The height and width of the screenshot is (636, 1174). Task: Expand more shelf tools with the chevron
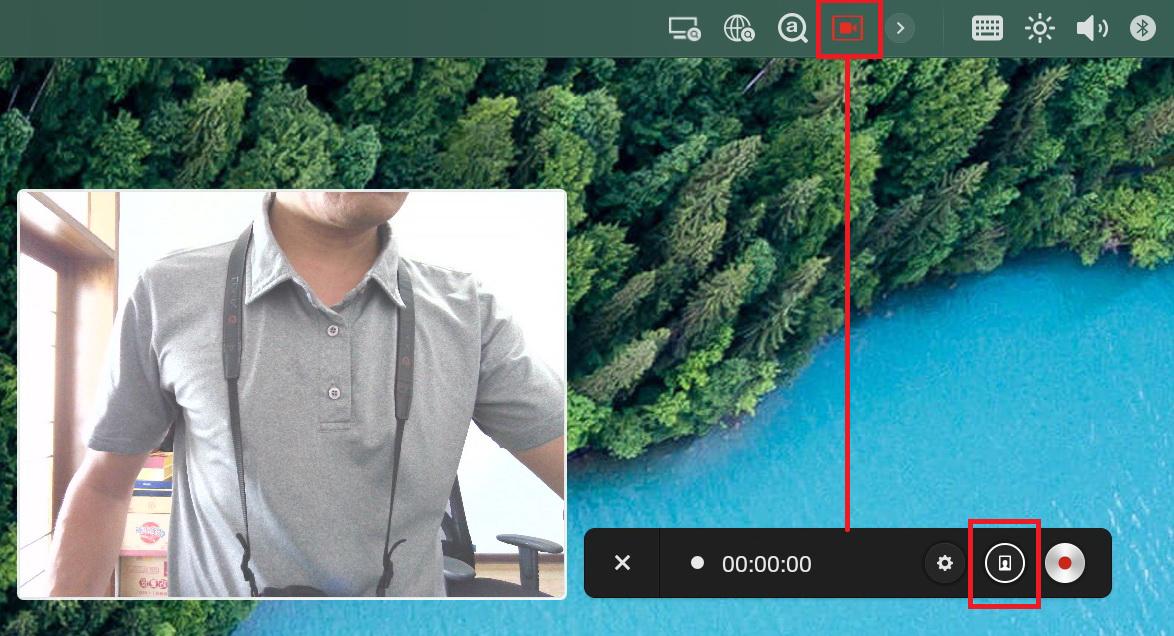[x=900, y=28]
